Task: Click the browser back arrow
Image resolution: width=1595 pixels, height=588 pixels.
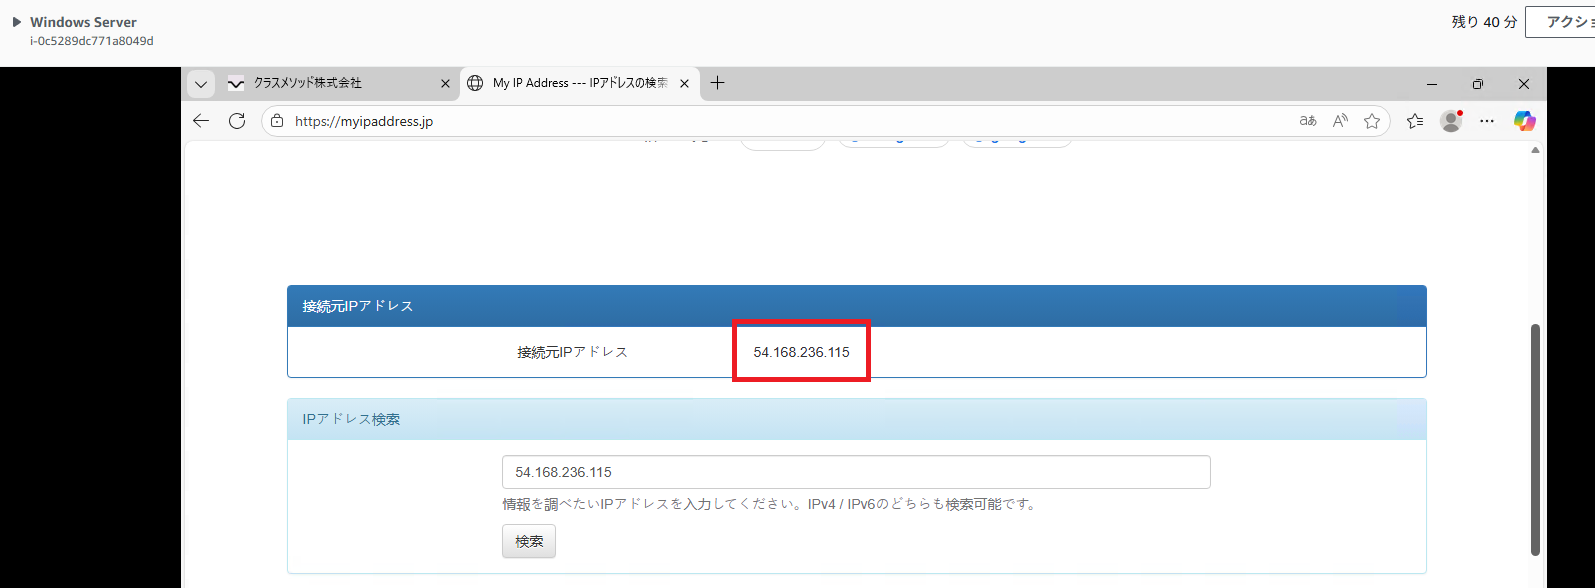Action: tap(201, 121)
